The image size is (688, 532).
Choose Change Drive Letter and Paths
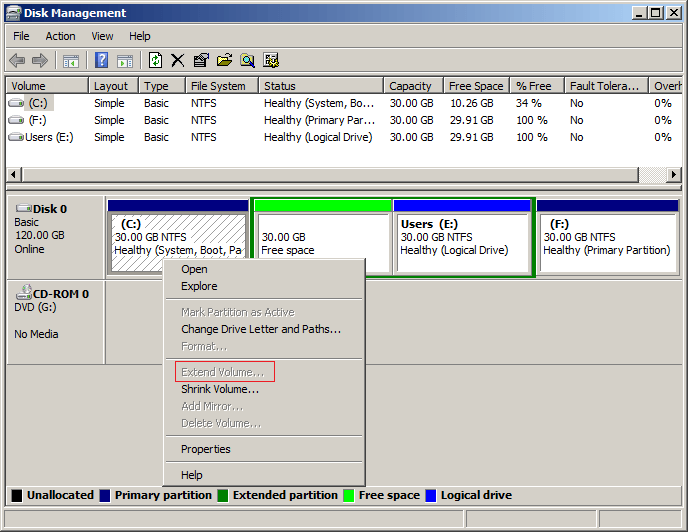click(260, 329)
